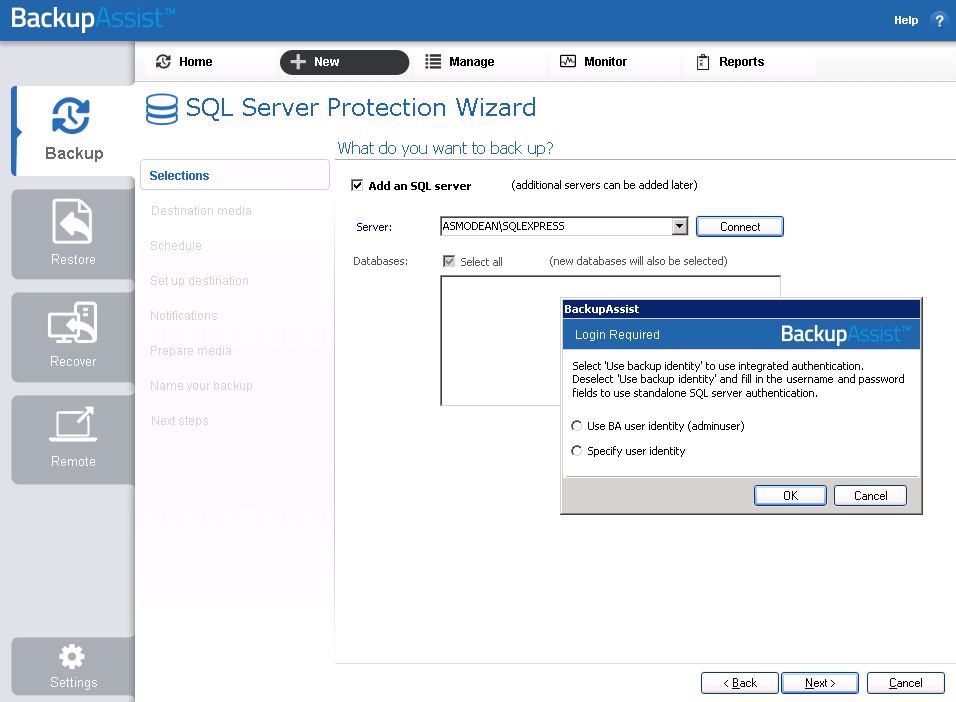Image resolution: width=956 pixels, height=702 pixels.
Task: Click the Monitor graph icon
Action: 568,61
